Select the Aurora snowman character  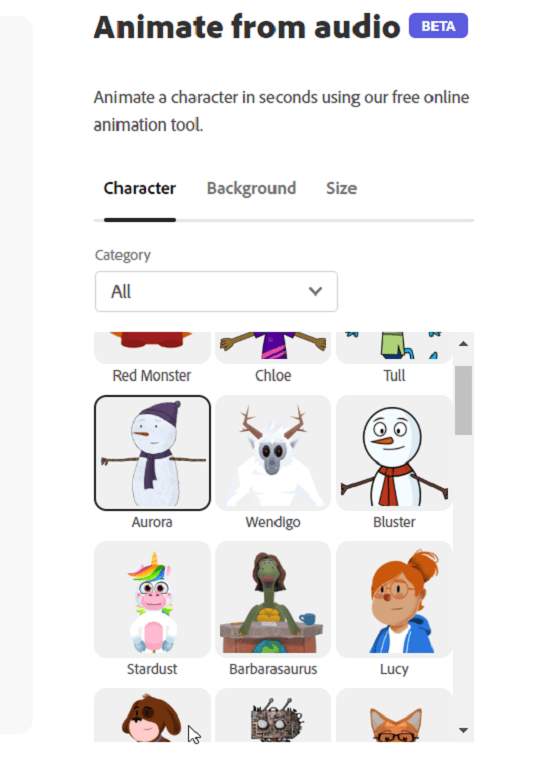(x=152, y=453)
